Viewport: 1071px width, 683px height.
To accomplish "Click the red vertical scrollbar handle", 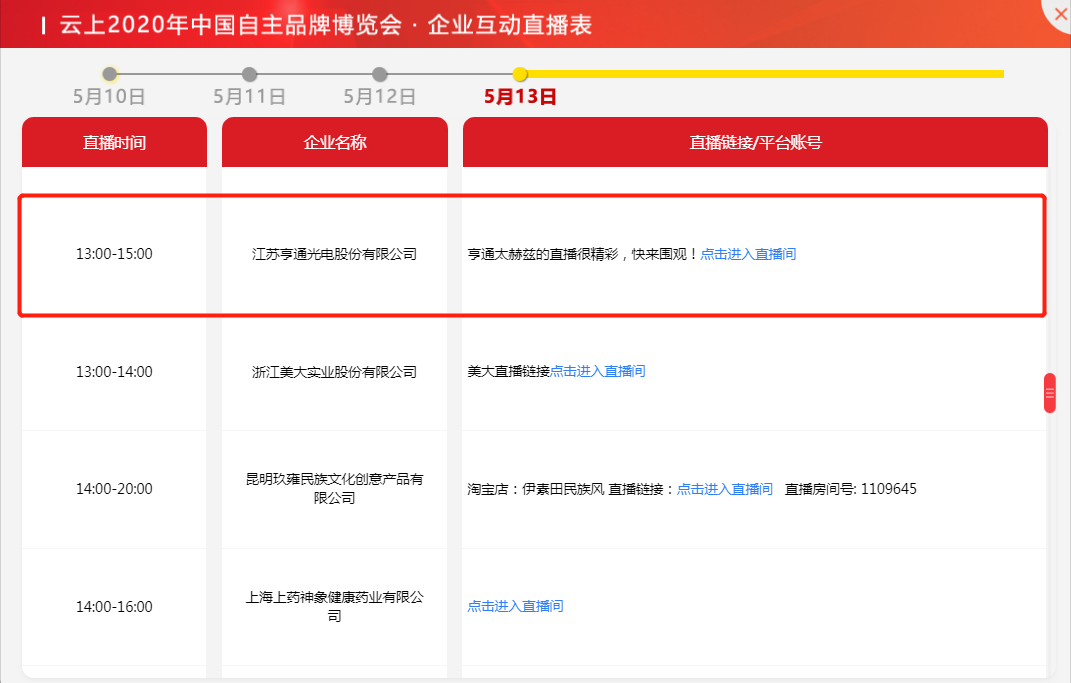I will [x=1050, y=393].
